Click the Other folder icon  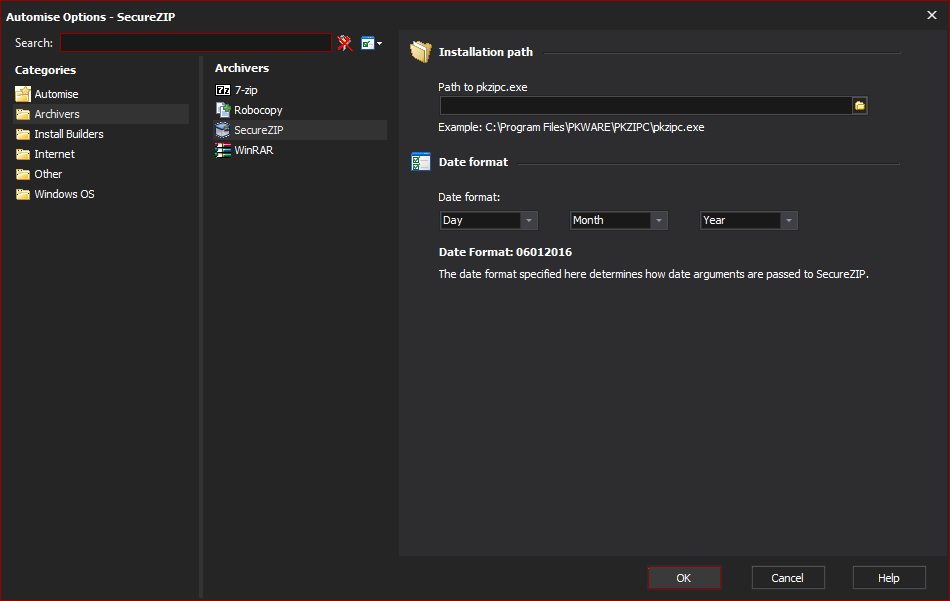(x=23, y=174)
